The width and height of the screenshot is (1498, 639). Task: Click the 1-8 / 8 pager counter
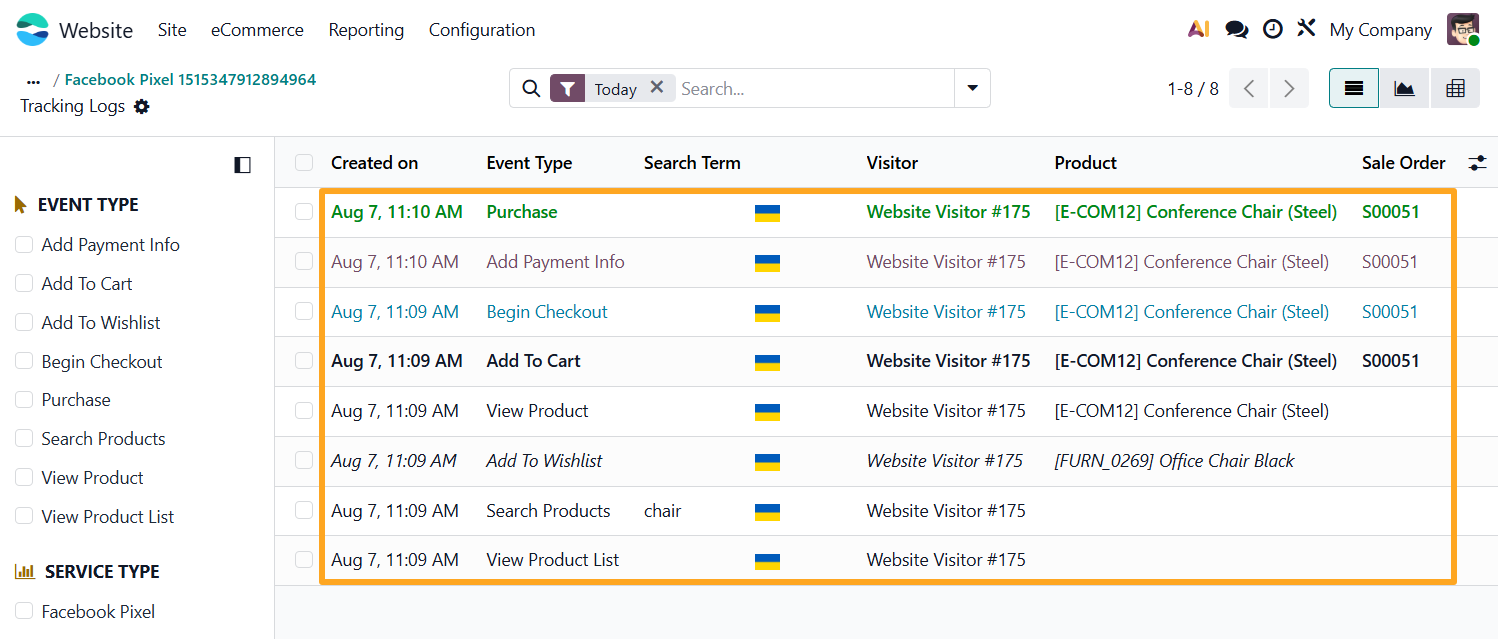click(x=1193, y=89)
